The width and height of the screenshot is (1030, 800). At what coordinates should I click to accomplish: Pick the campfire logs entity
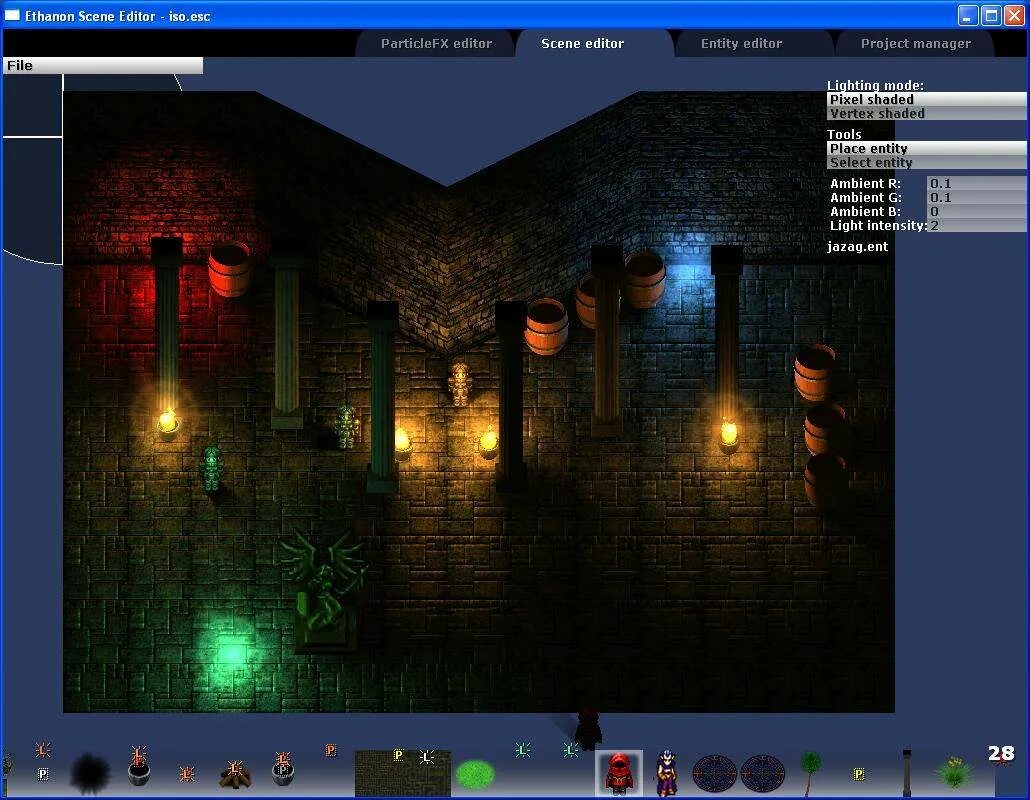pos(235,774)
